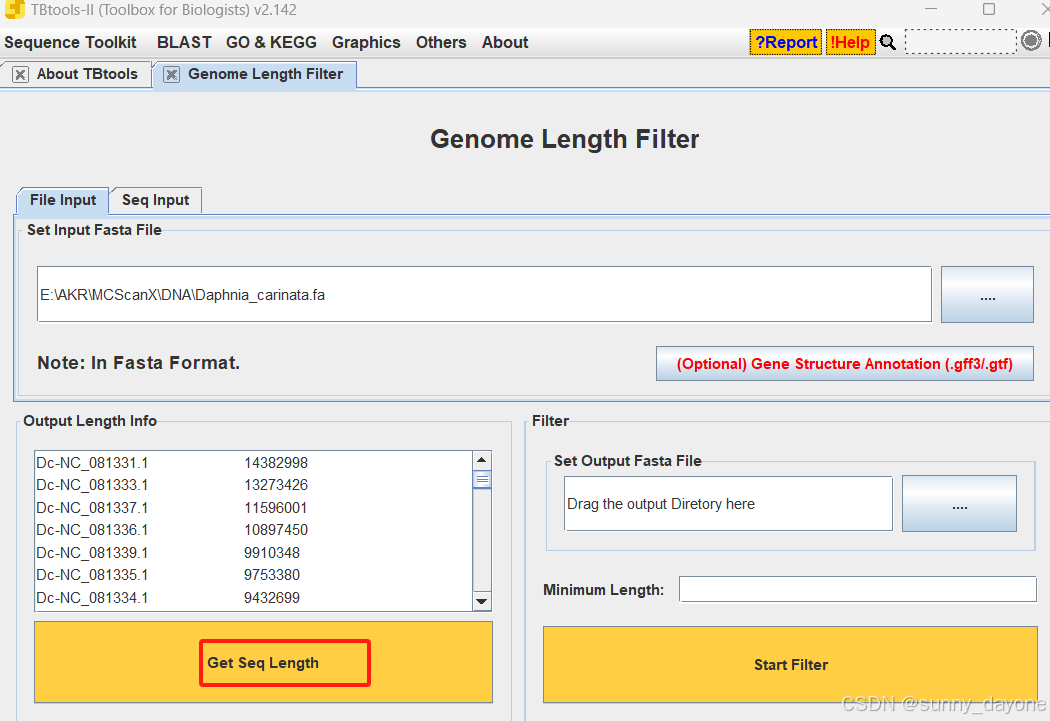Select the Dc-NC_081335.1 row
The image size is (1050, 721).
point(253,574)
